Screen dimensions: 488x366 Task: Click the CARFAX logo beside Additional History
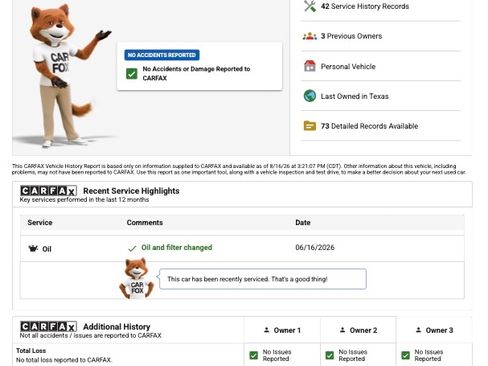click(x=48, y=326)
